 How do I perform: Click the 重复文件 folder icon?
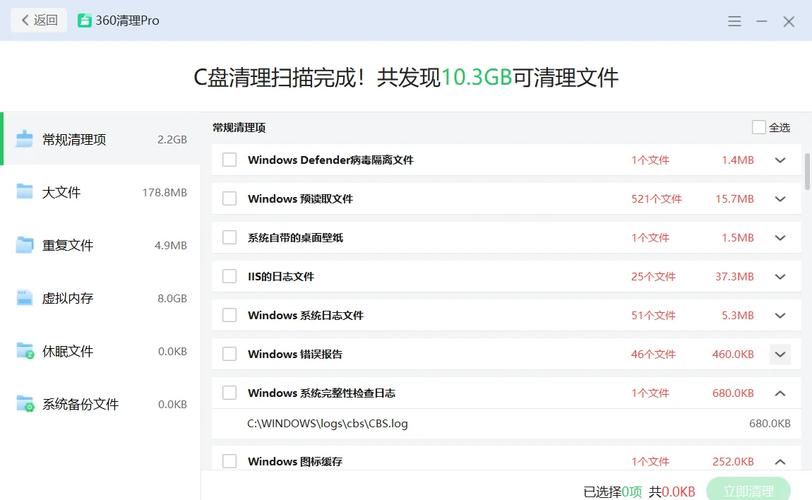(x=24, y=244)
